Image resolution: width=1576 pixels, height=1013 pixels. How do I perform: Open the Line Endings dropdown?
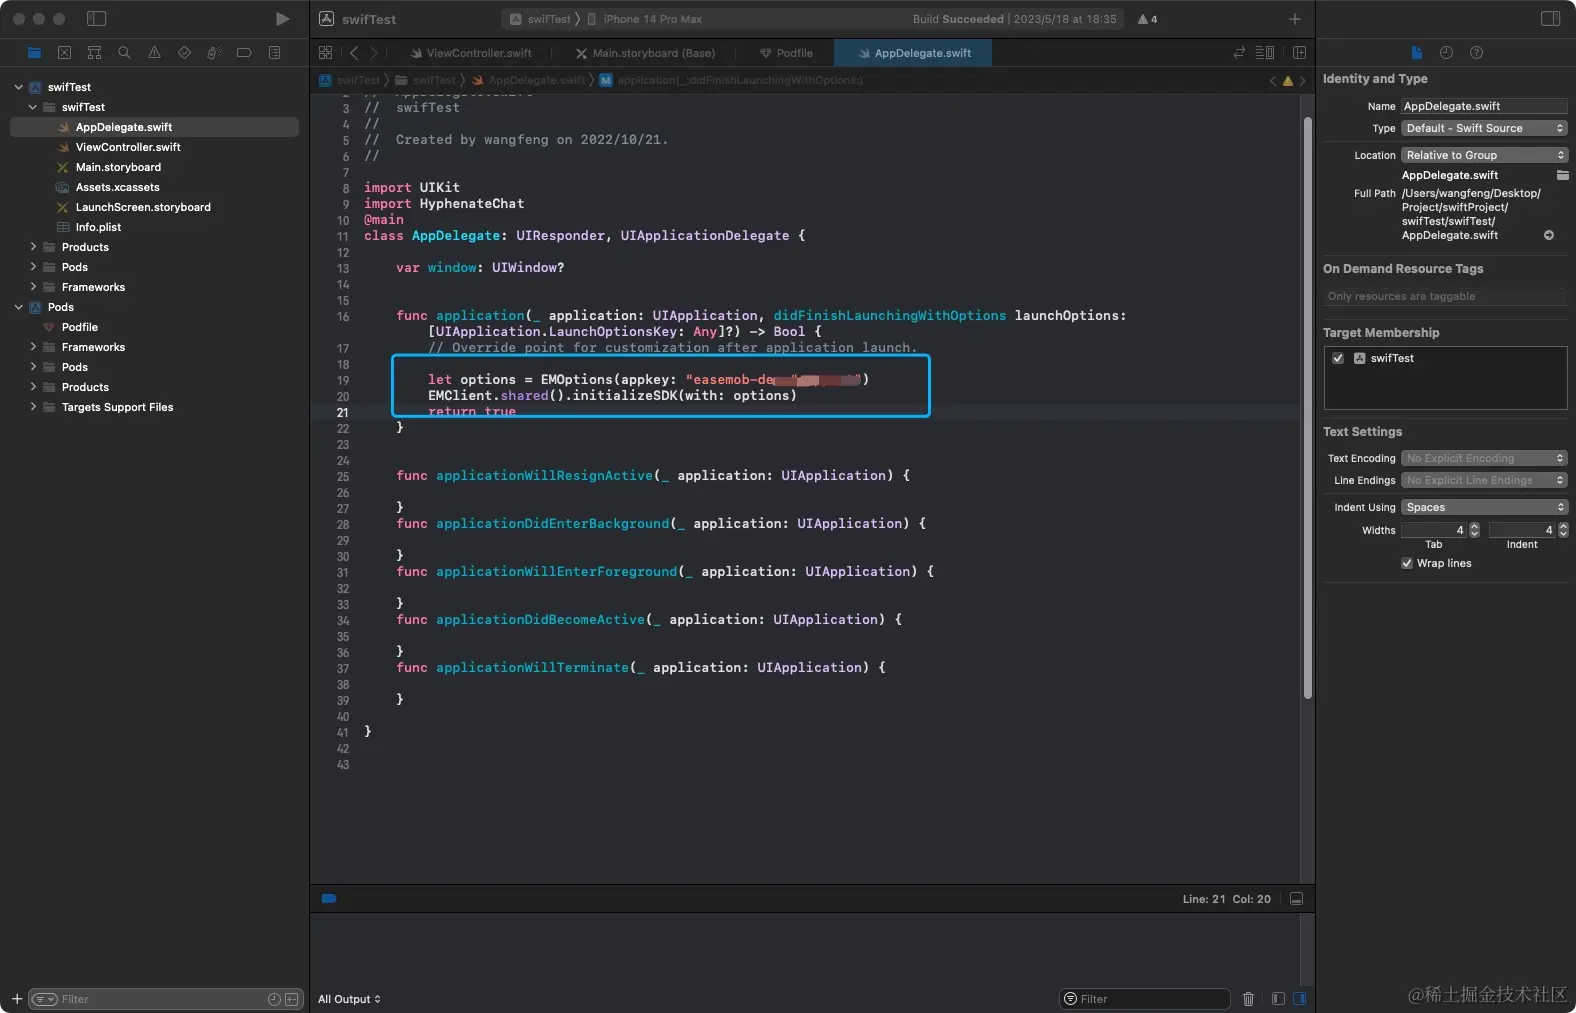click(x=1484, y=480)
